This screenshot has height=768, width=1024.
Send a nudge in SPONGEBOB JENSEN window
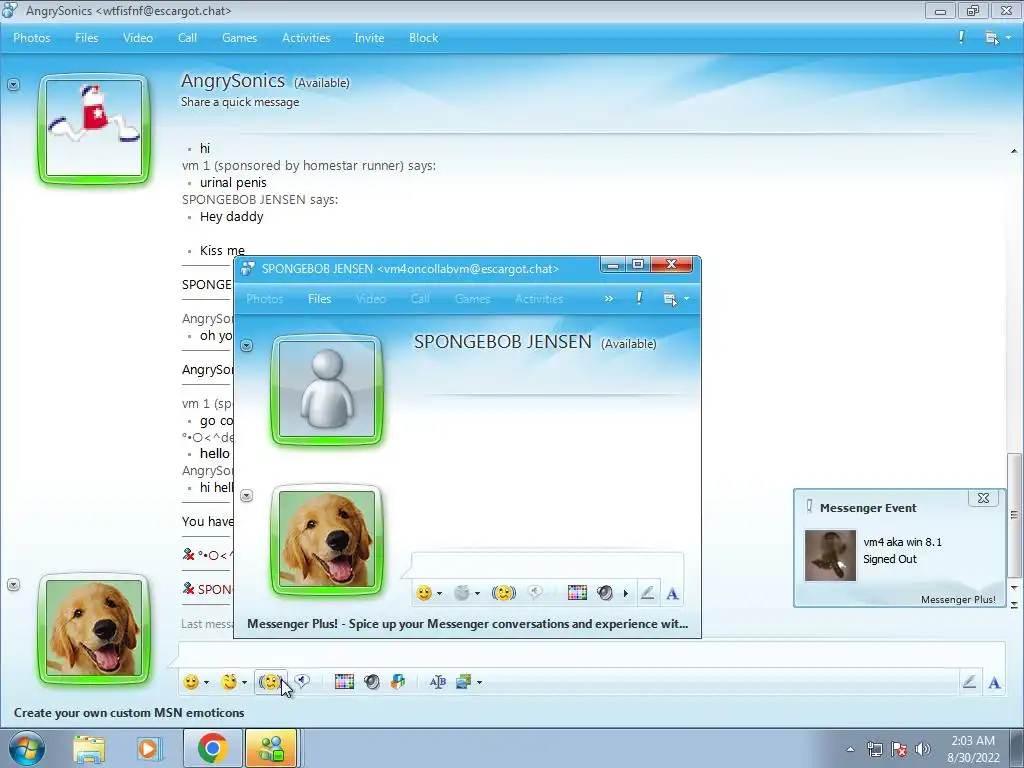pos(504,593)
